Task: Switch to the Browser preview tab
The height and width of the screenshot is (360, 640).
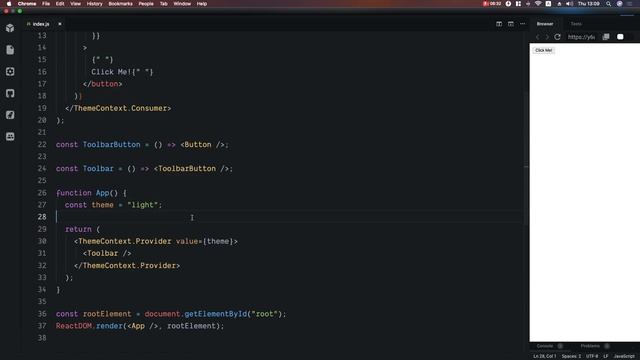Action: coord(545,24)
